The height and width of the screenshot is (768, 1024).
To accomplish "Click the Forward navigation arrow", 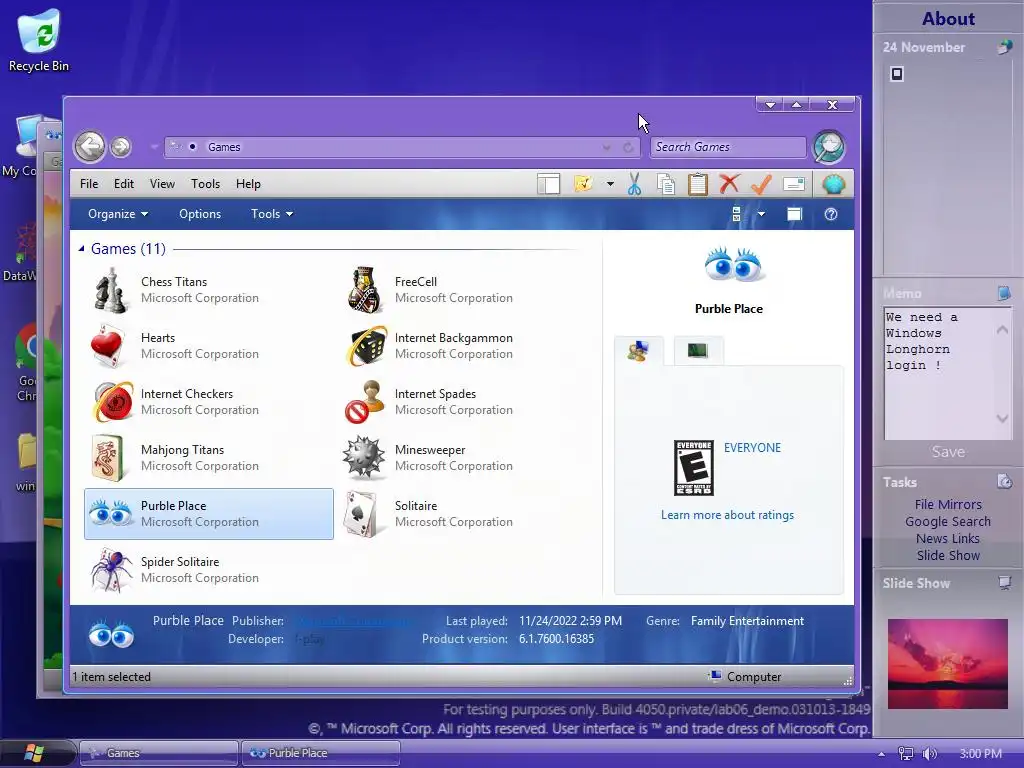I will [120, 147].
